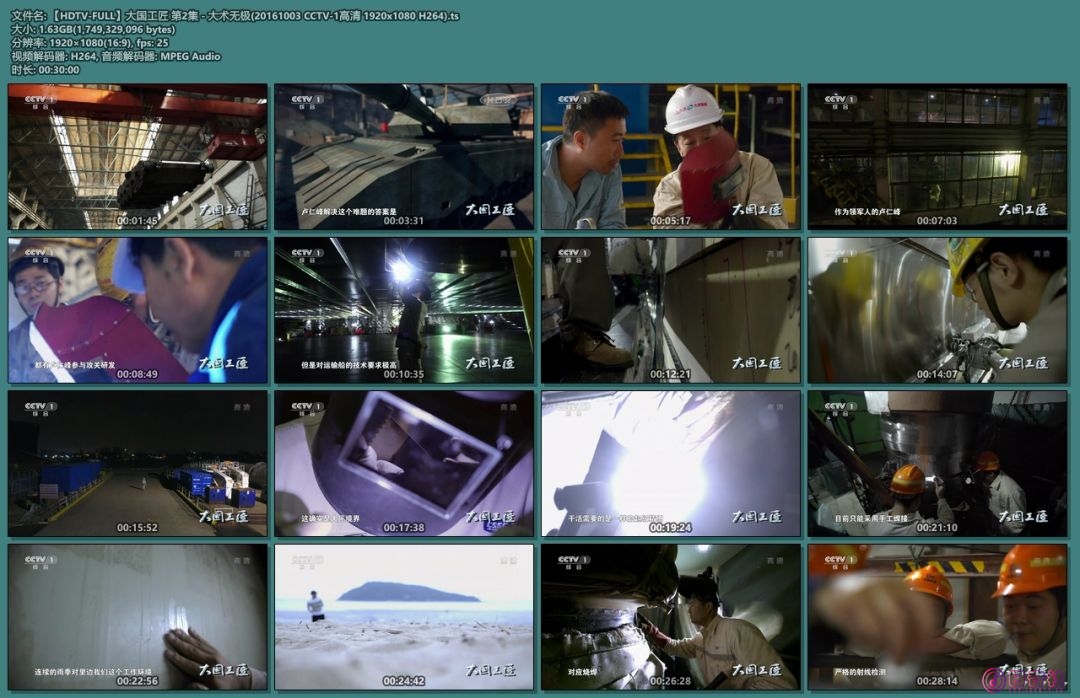The height and width of the screenshot is (698, 1080).
Task: Select the thumbnail timestamped 00:03:31
Action: click(x=404, y=156)
